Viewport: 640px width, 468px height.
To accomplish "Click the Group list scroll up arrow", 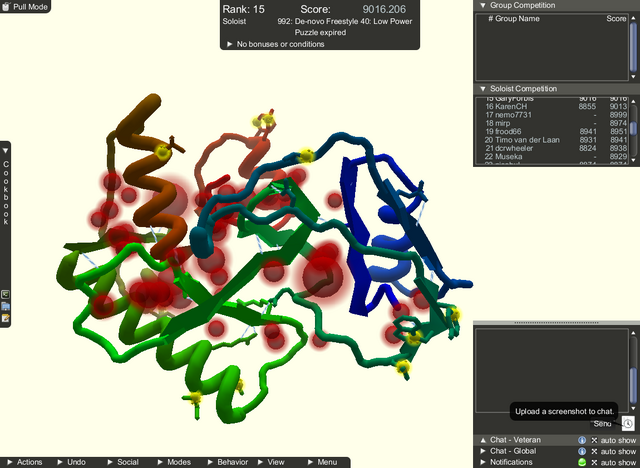I will pyautogui.click(x=633, y=18).
